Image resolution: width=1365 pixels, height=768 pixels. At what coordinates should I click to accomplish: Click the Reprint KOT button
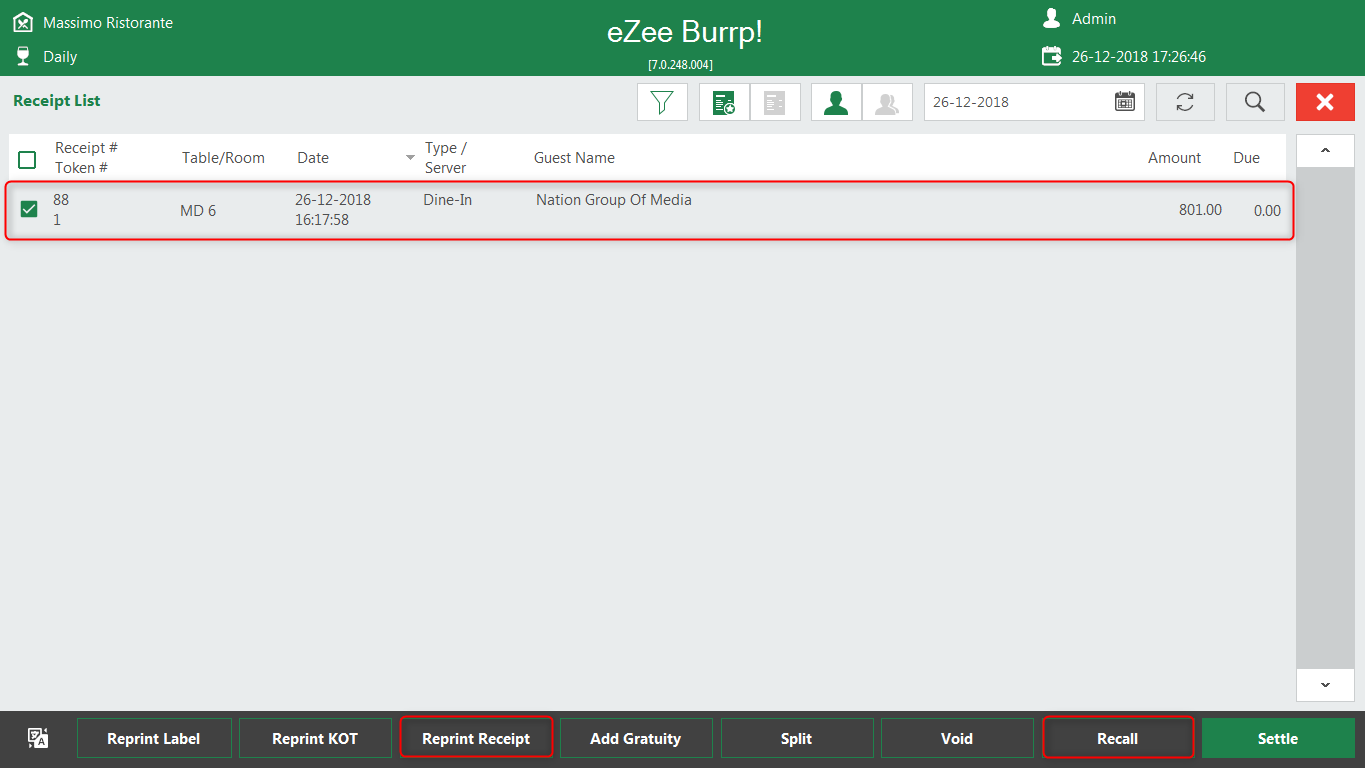pos(315,738)
